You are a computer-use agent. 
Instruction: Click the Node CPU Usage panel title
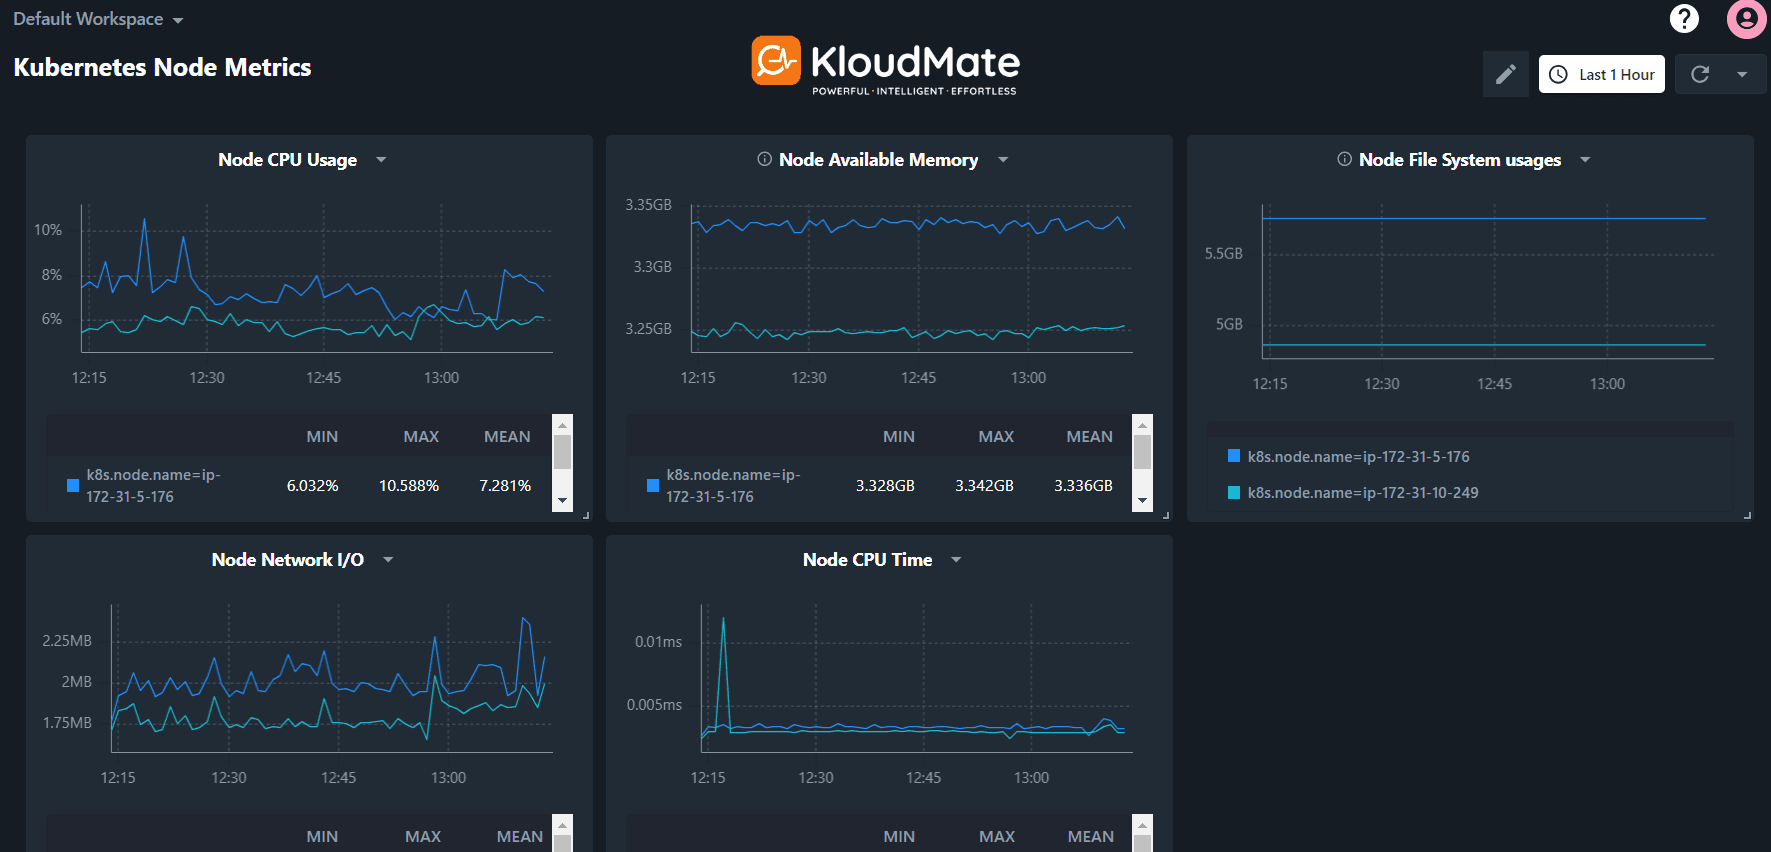(288, 160)
